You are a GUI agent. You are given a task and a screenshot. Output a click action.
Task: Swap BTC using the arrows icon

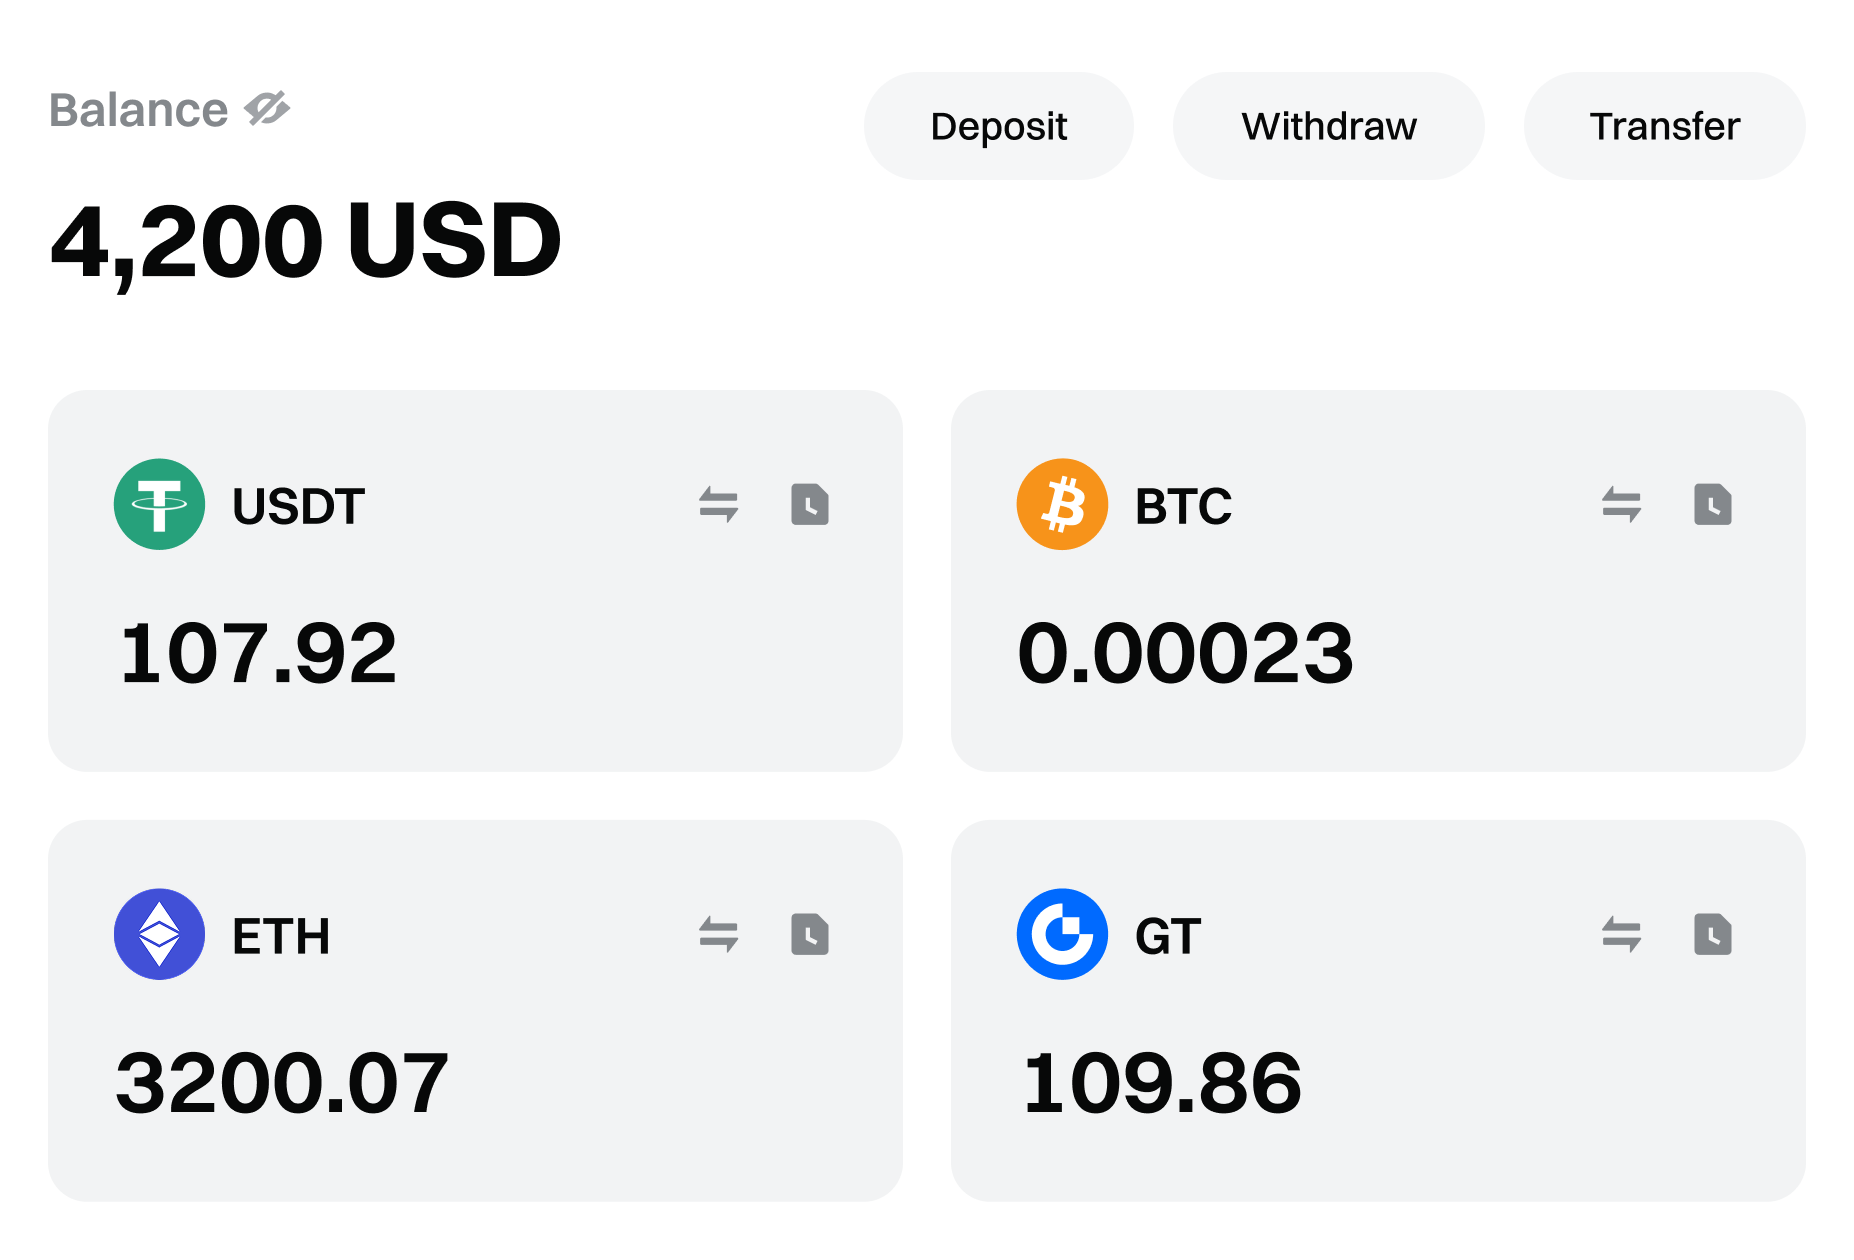1621,504
